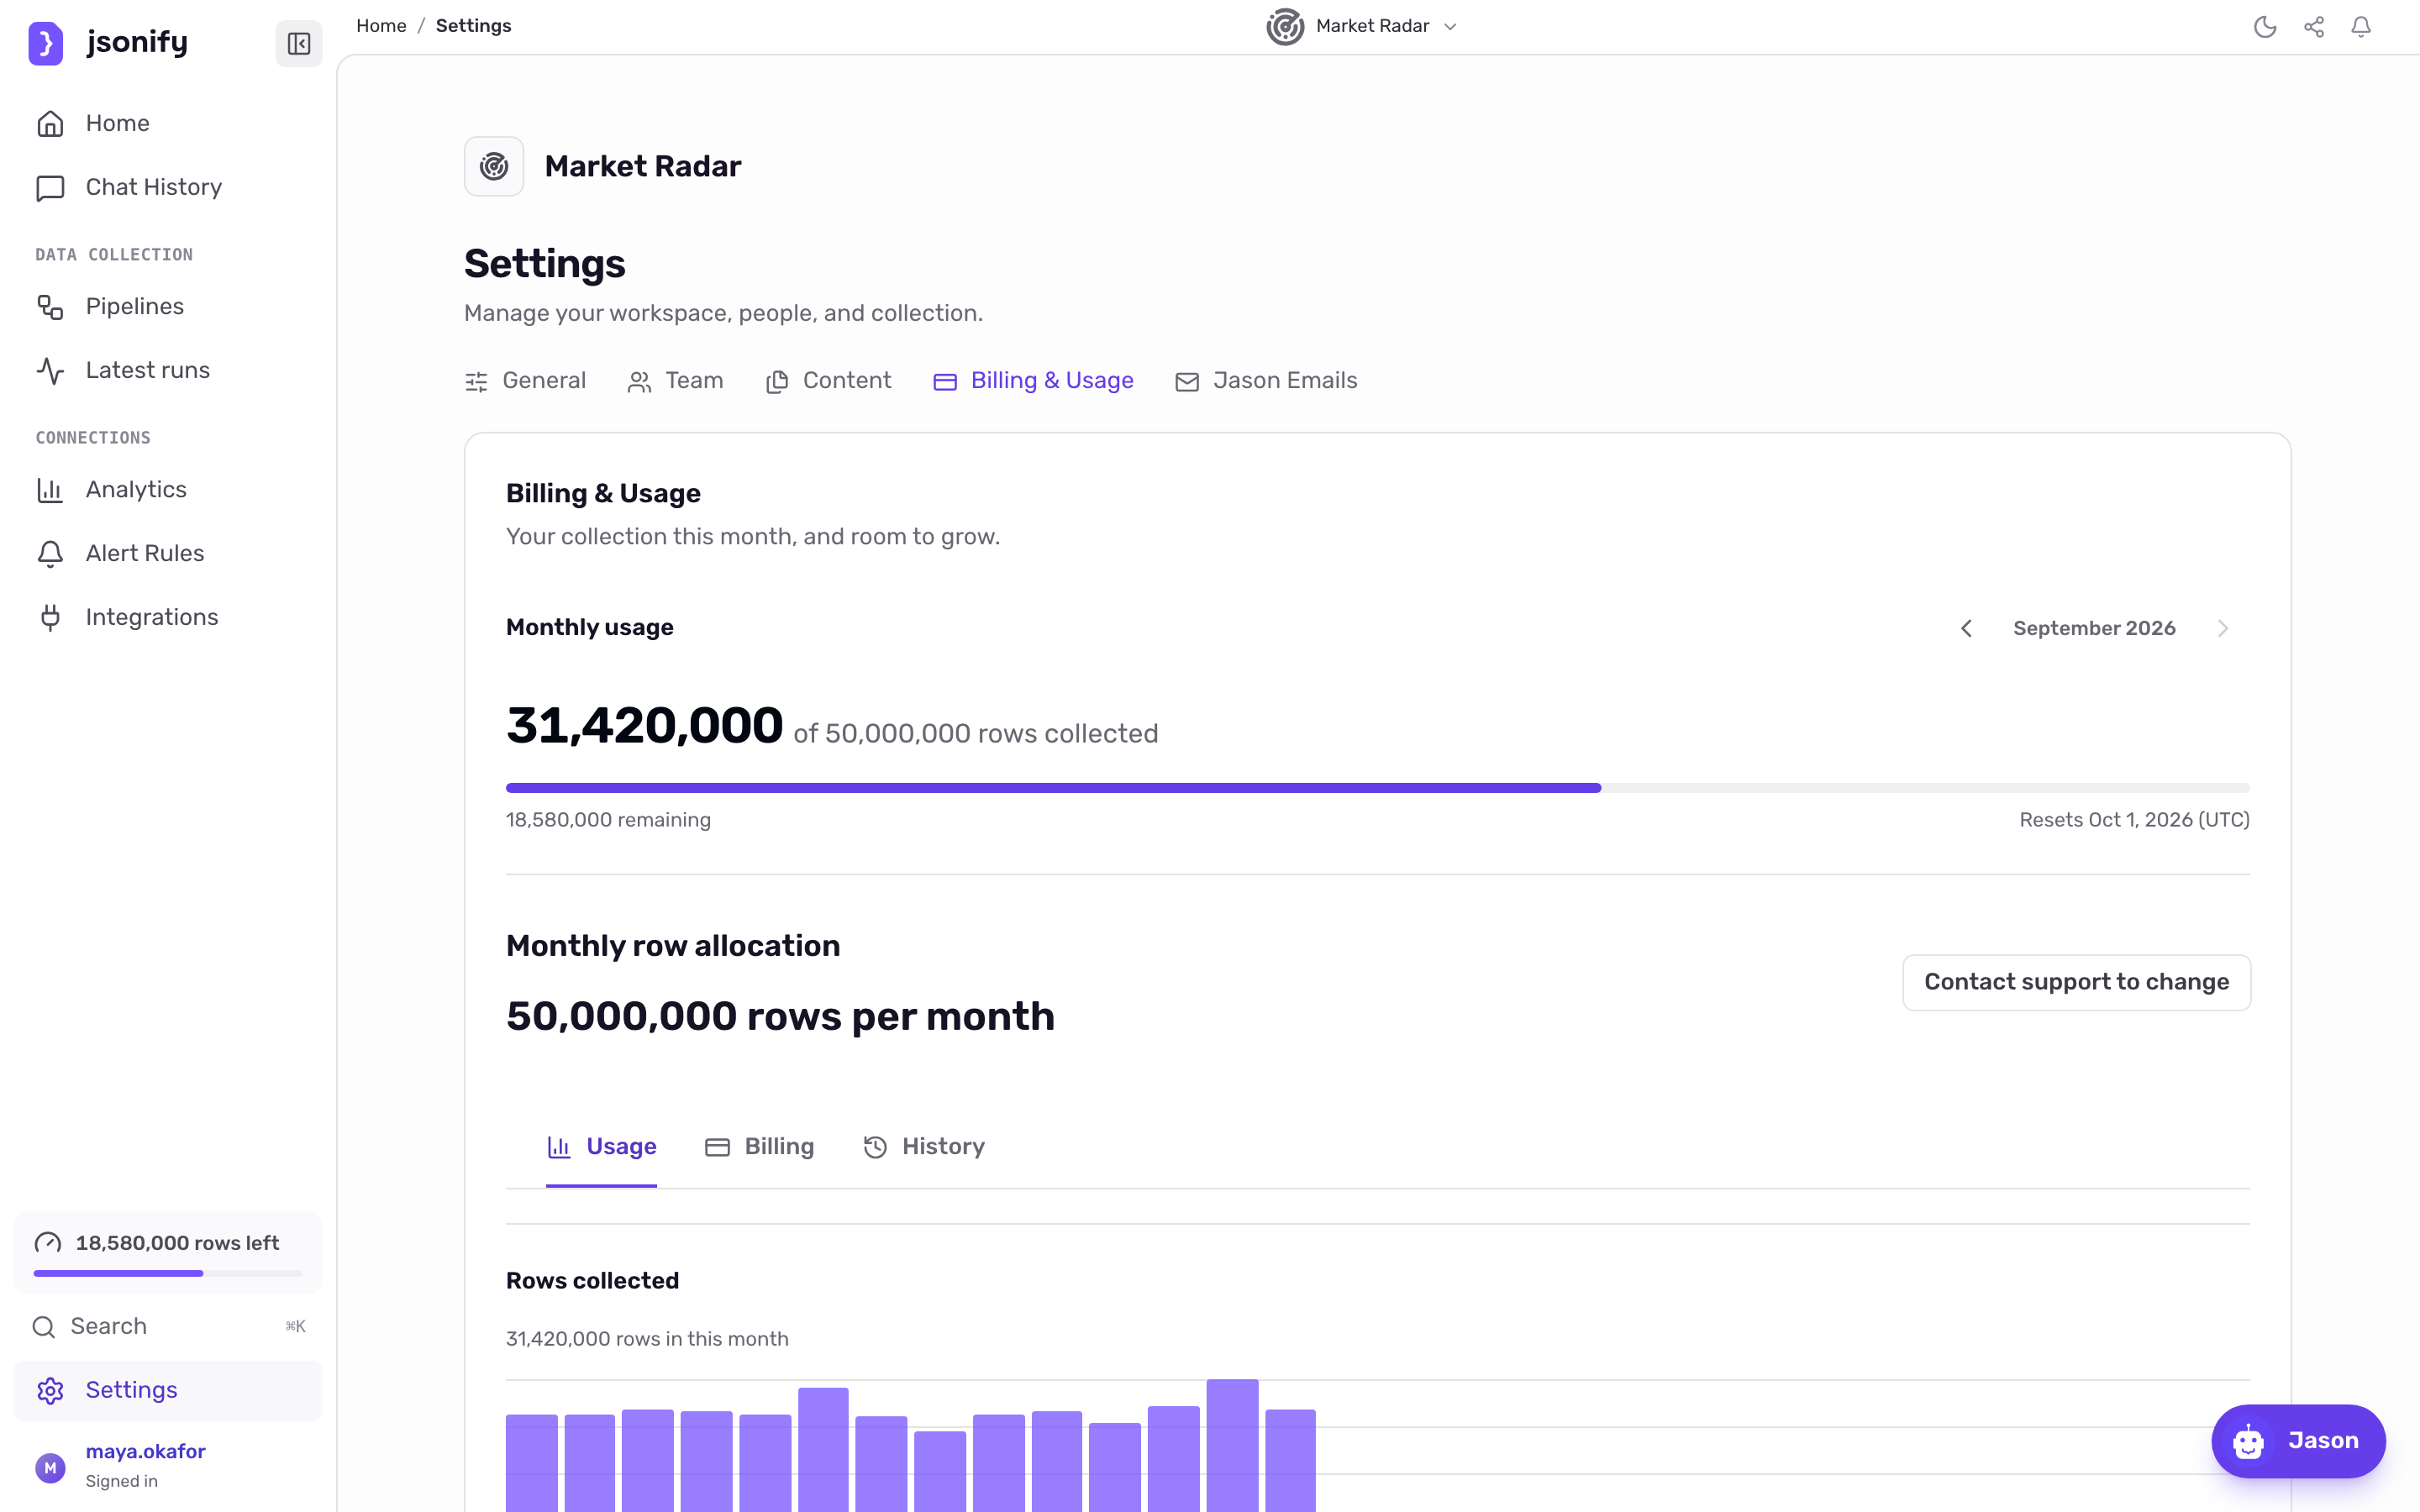
Task: Click the share icon in top bar
Action: pos(2314,27)
